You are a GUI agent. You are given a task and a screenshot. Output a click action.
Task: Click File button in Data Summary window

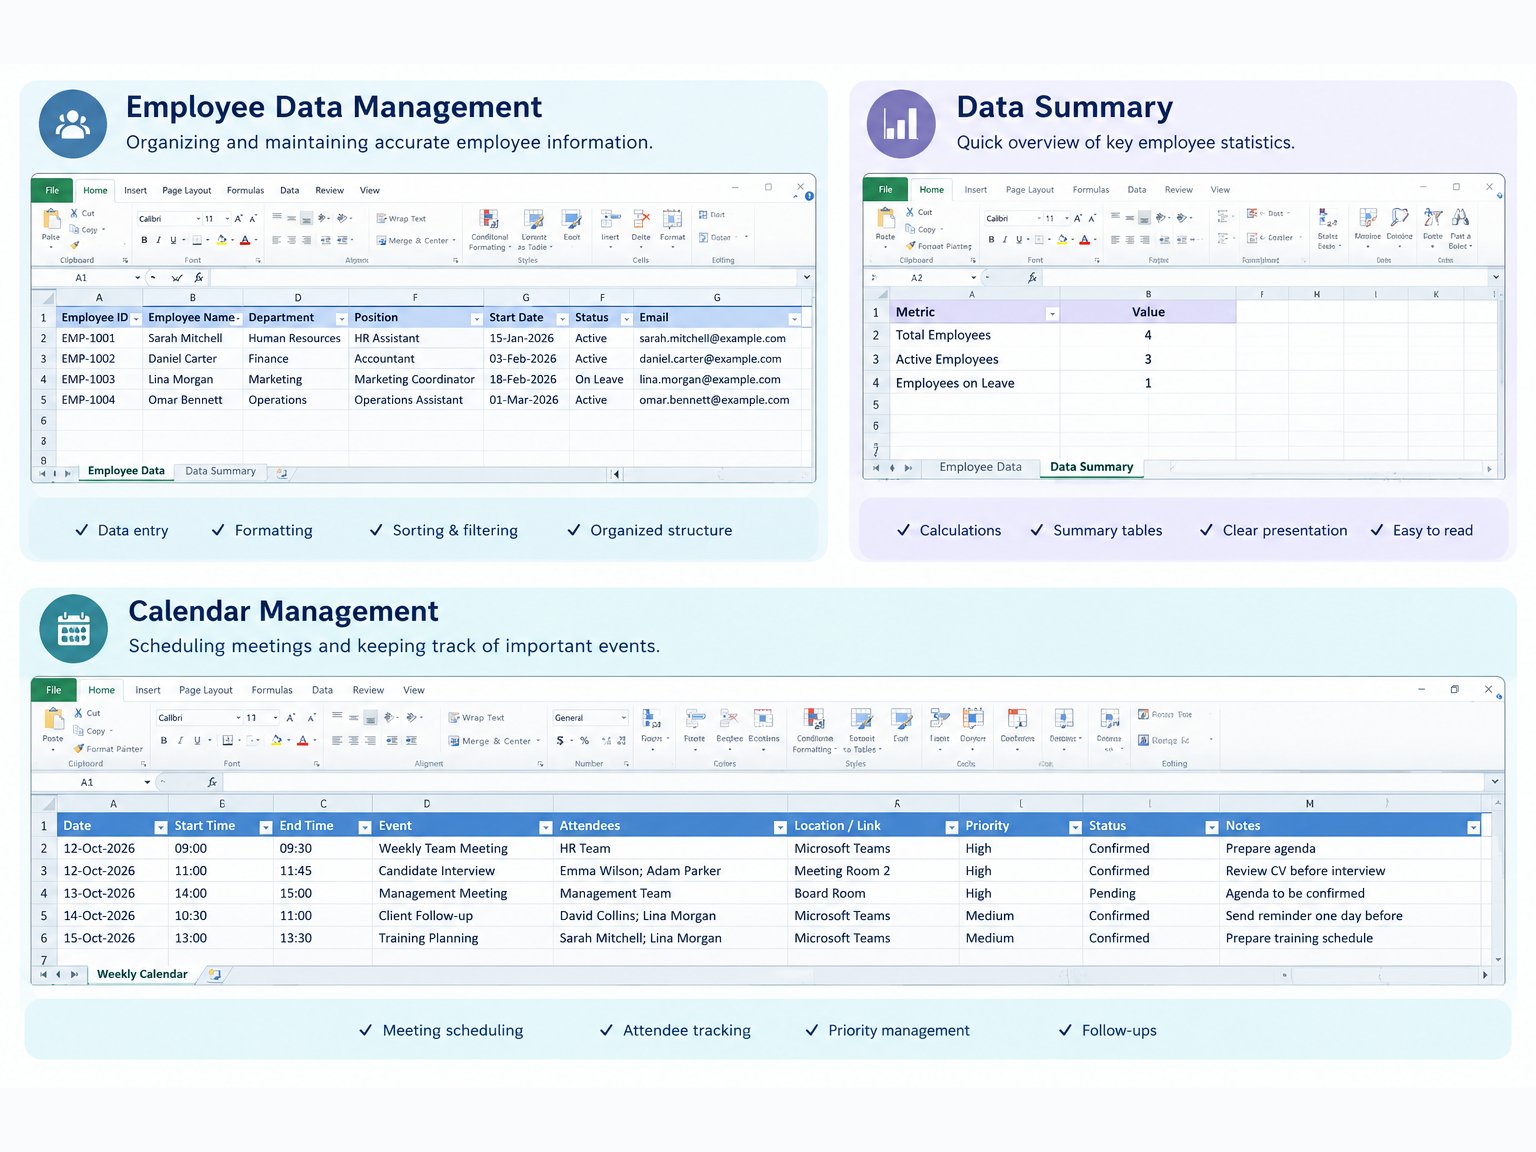(886, 189)
